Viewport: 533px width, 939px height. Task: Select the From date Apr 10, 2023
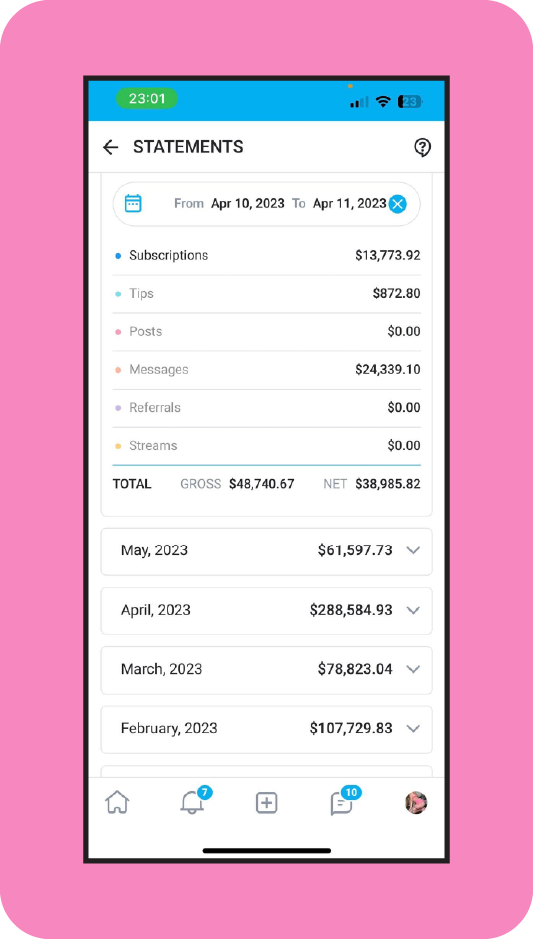(x=247, y=204)
